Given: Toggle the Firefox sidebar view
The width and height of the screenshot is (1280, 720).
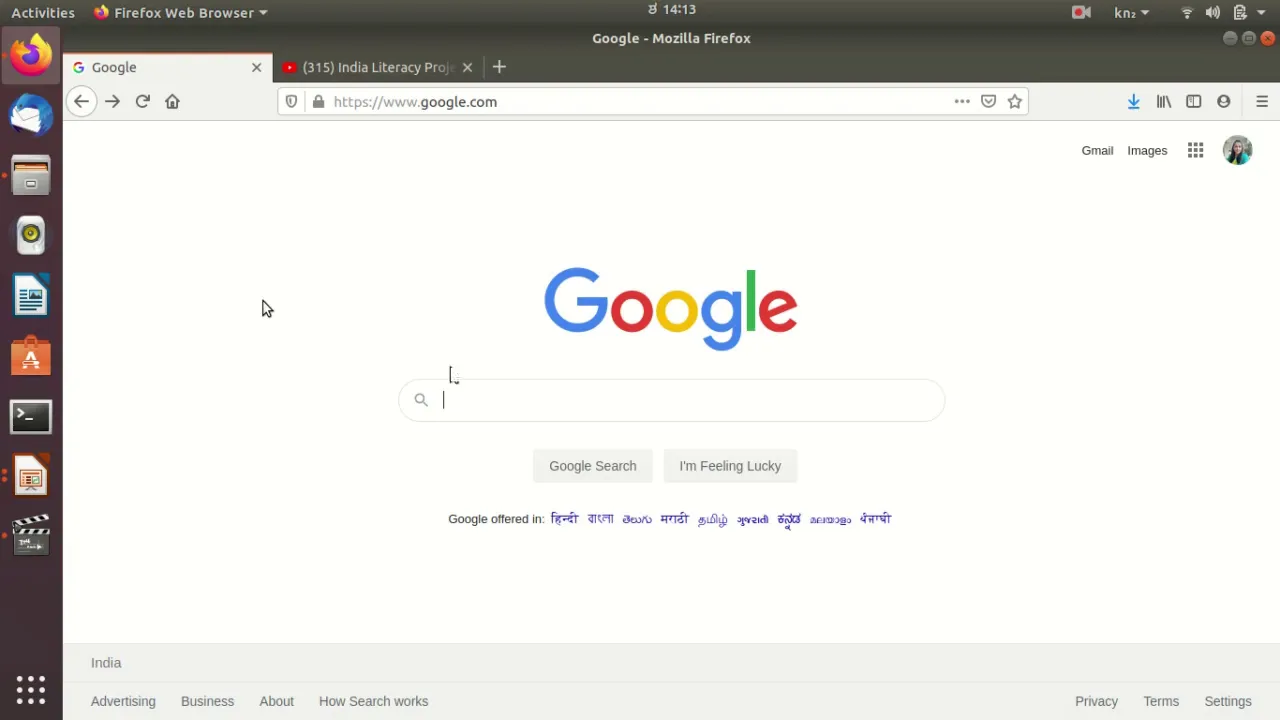Looking at the screenshot, I should click(x=1194, y=101).
